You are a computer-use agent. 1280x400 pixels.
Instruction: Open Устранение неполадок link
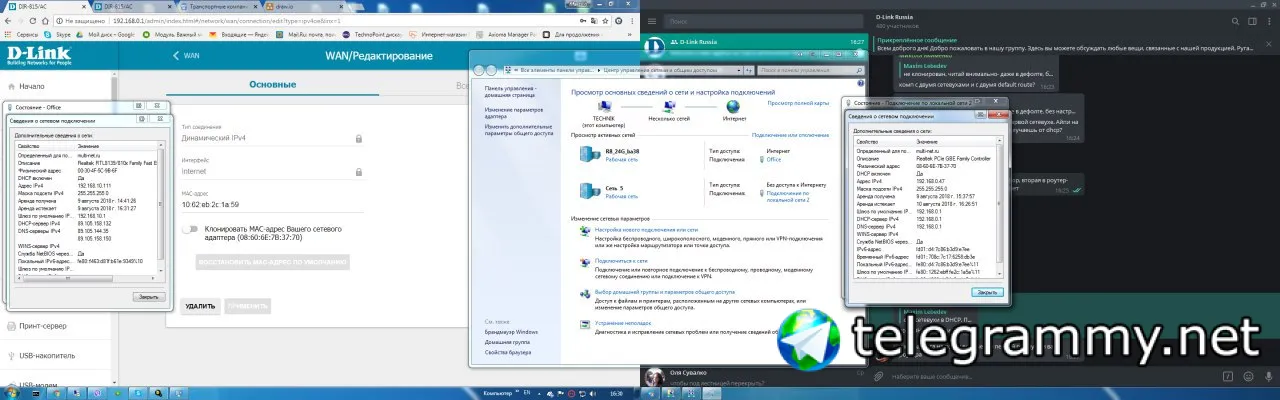(623, 323)
